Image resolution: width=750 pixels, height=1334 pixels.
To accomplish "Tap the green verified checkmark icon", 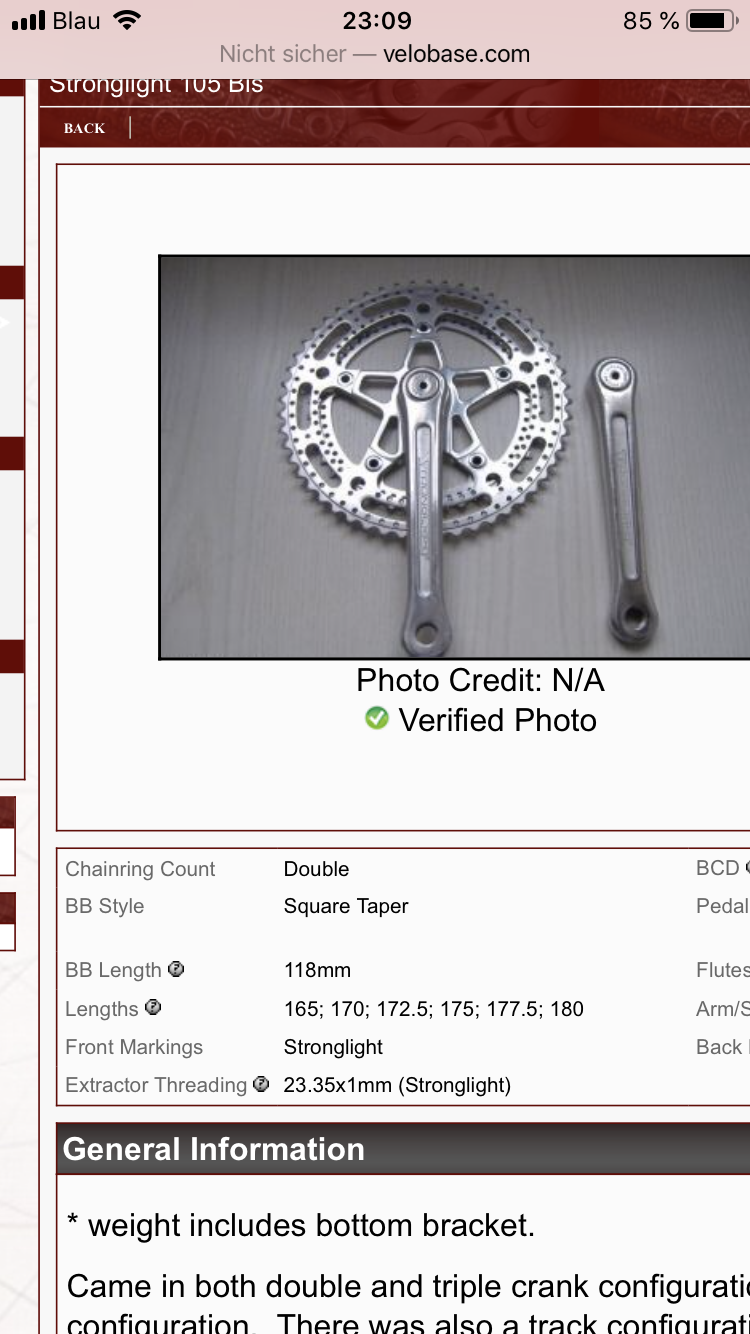I will 377,718.
